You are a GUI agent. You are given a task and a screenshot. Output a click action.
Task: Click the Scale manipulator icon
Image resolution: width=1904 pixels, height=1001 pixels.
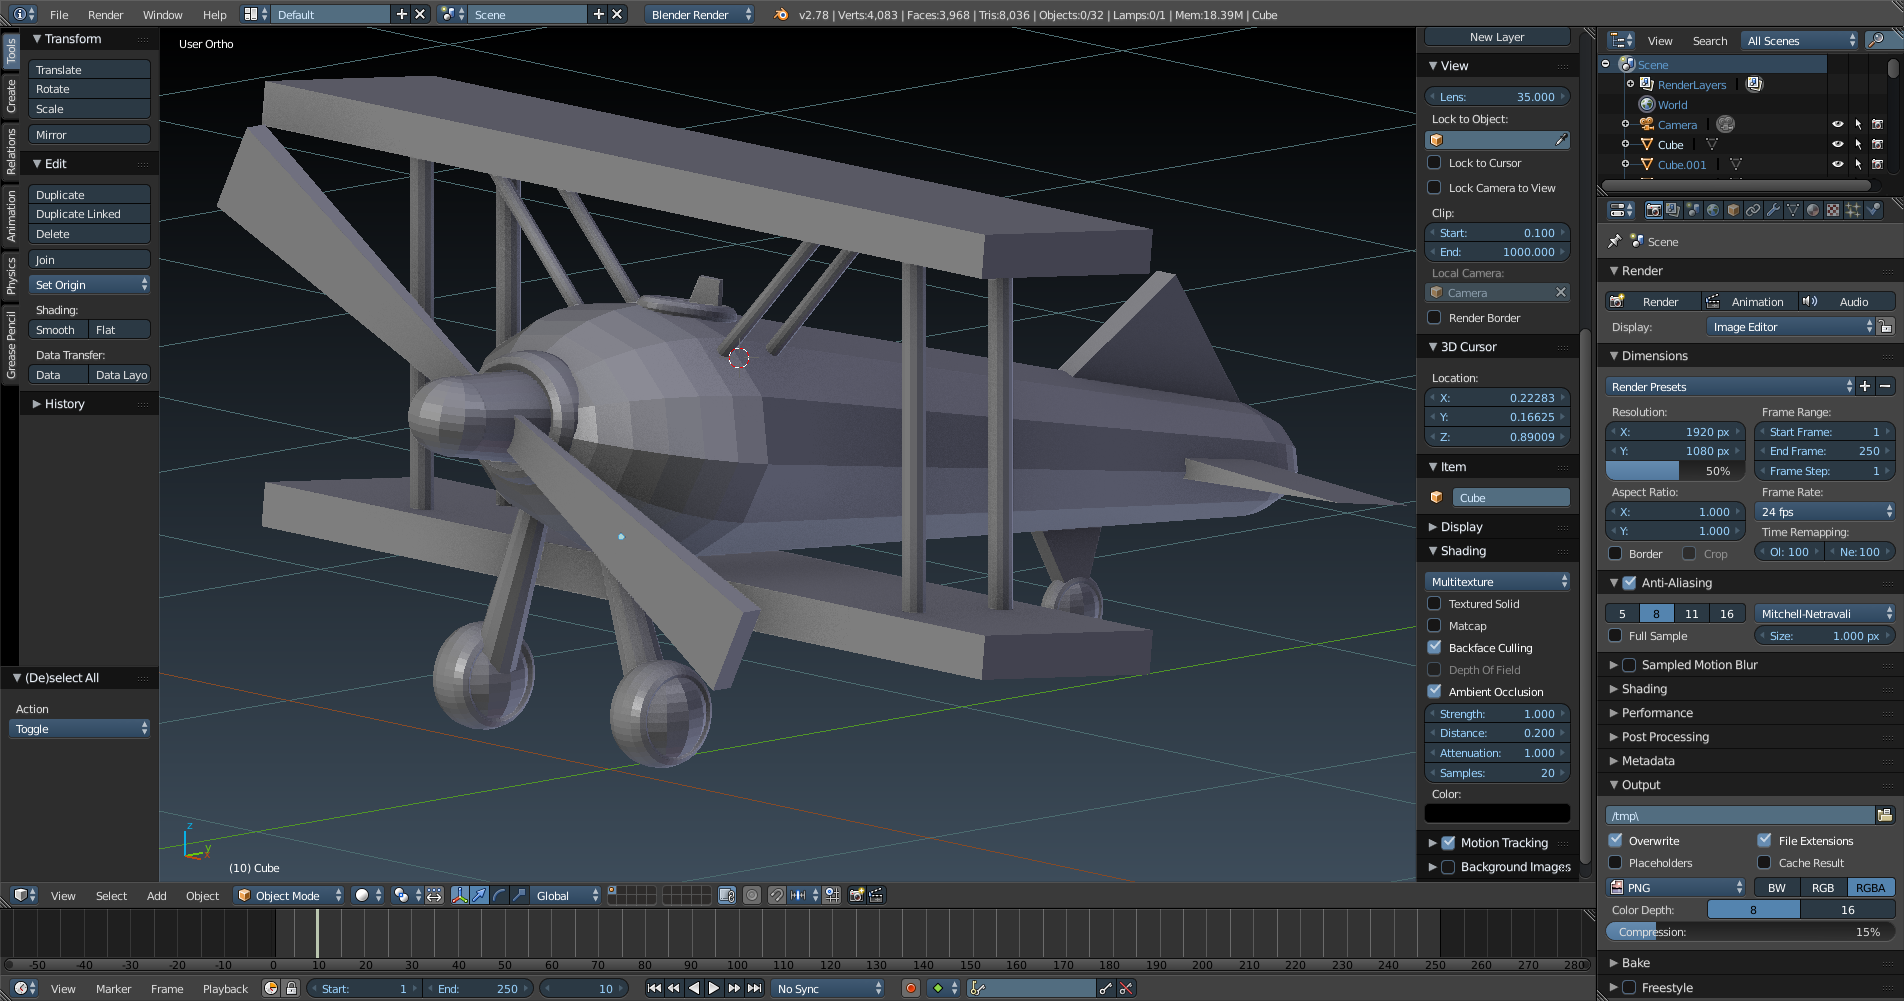click(518, 895)
